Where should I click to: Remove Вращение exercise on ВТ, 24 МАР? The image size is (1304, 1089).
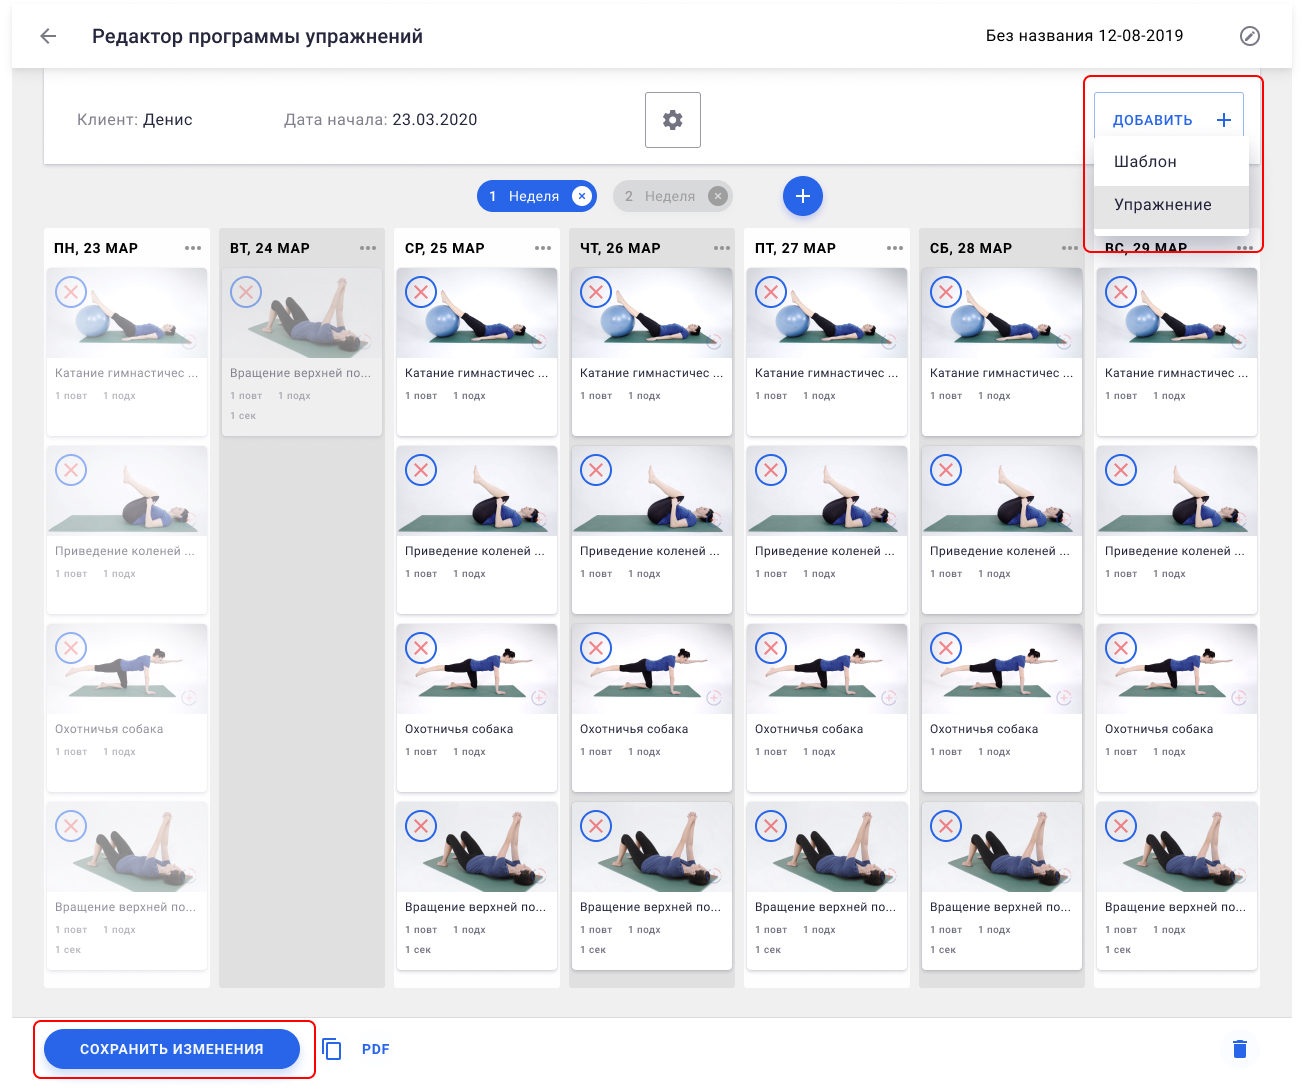pyautogui.click(x=246, y=292)
